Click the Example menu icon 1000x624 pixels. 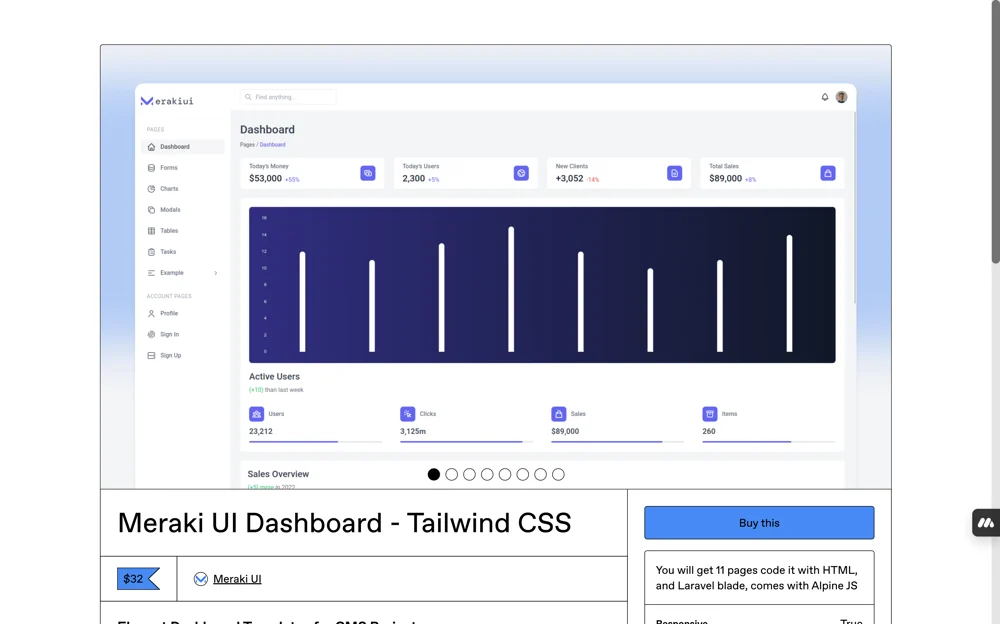[x=151, y=273]
